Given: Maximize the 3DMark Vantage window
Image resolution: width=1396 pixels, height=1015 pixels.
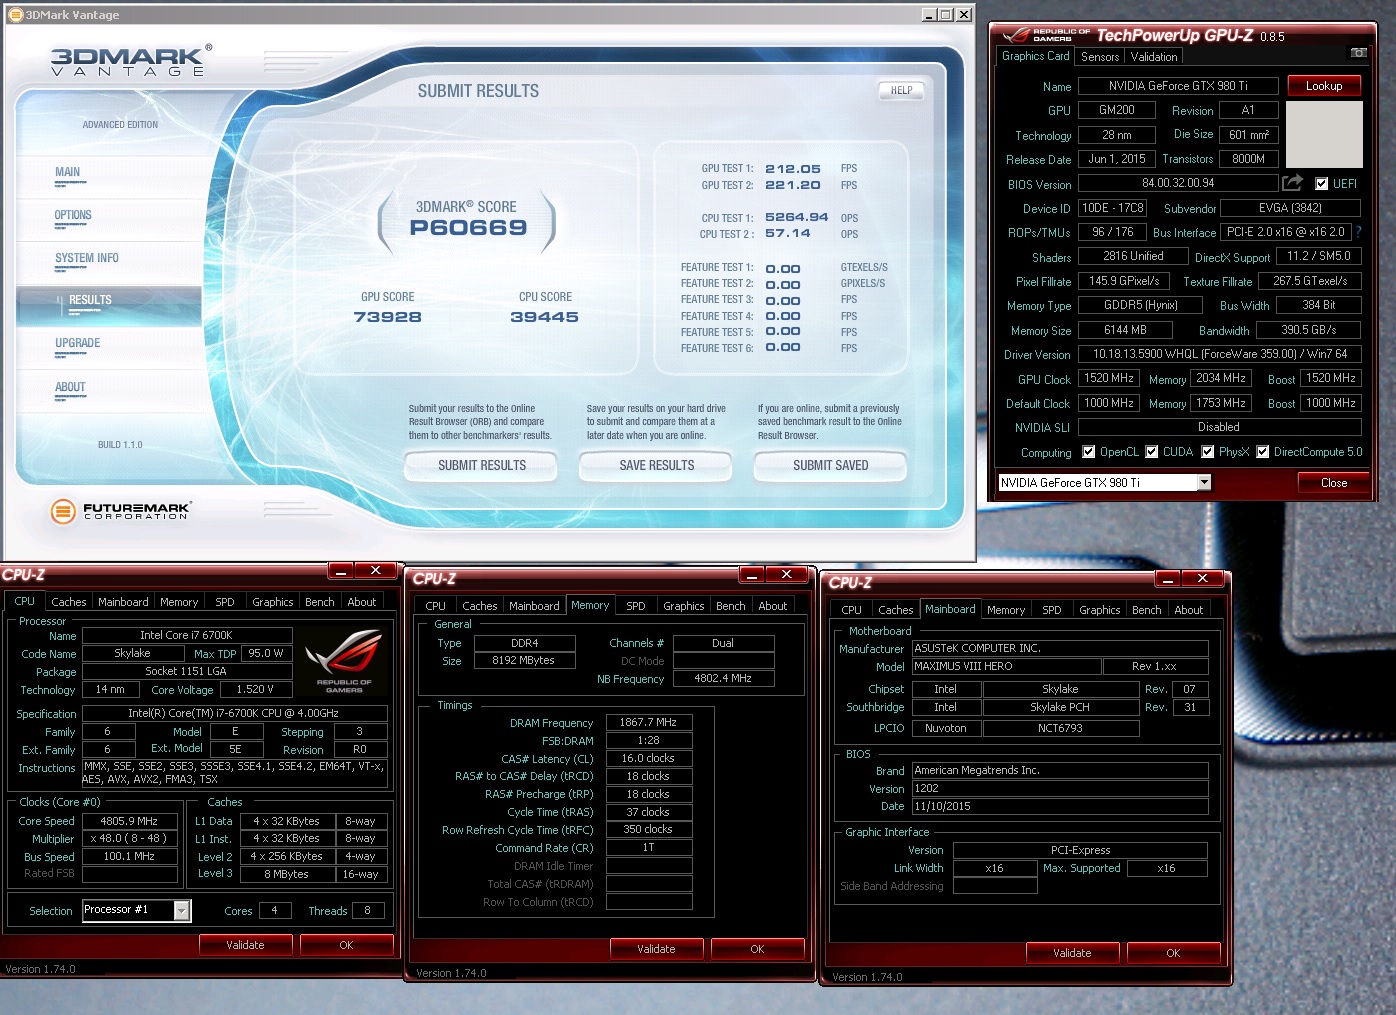Looking at the screenshot, I should point(946,14).
